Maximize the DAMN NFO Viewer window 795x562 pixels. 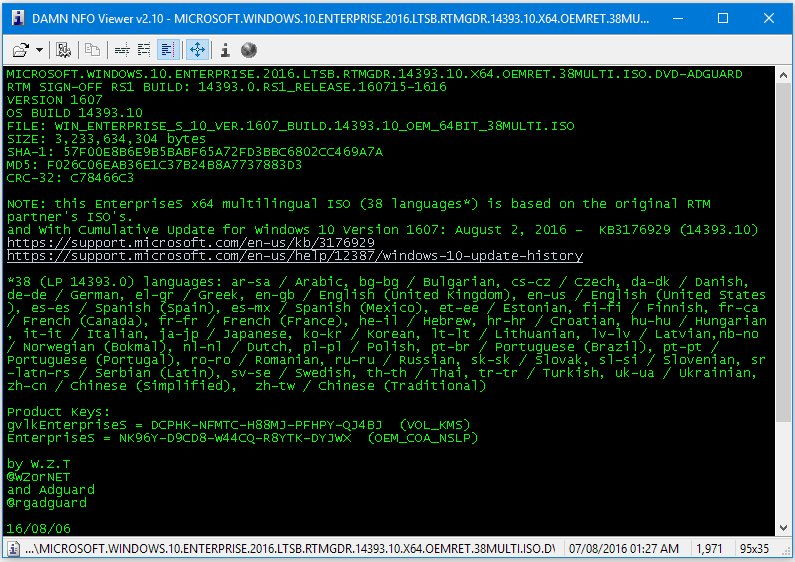723,18
